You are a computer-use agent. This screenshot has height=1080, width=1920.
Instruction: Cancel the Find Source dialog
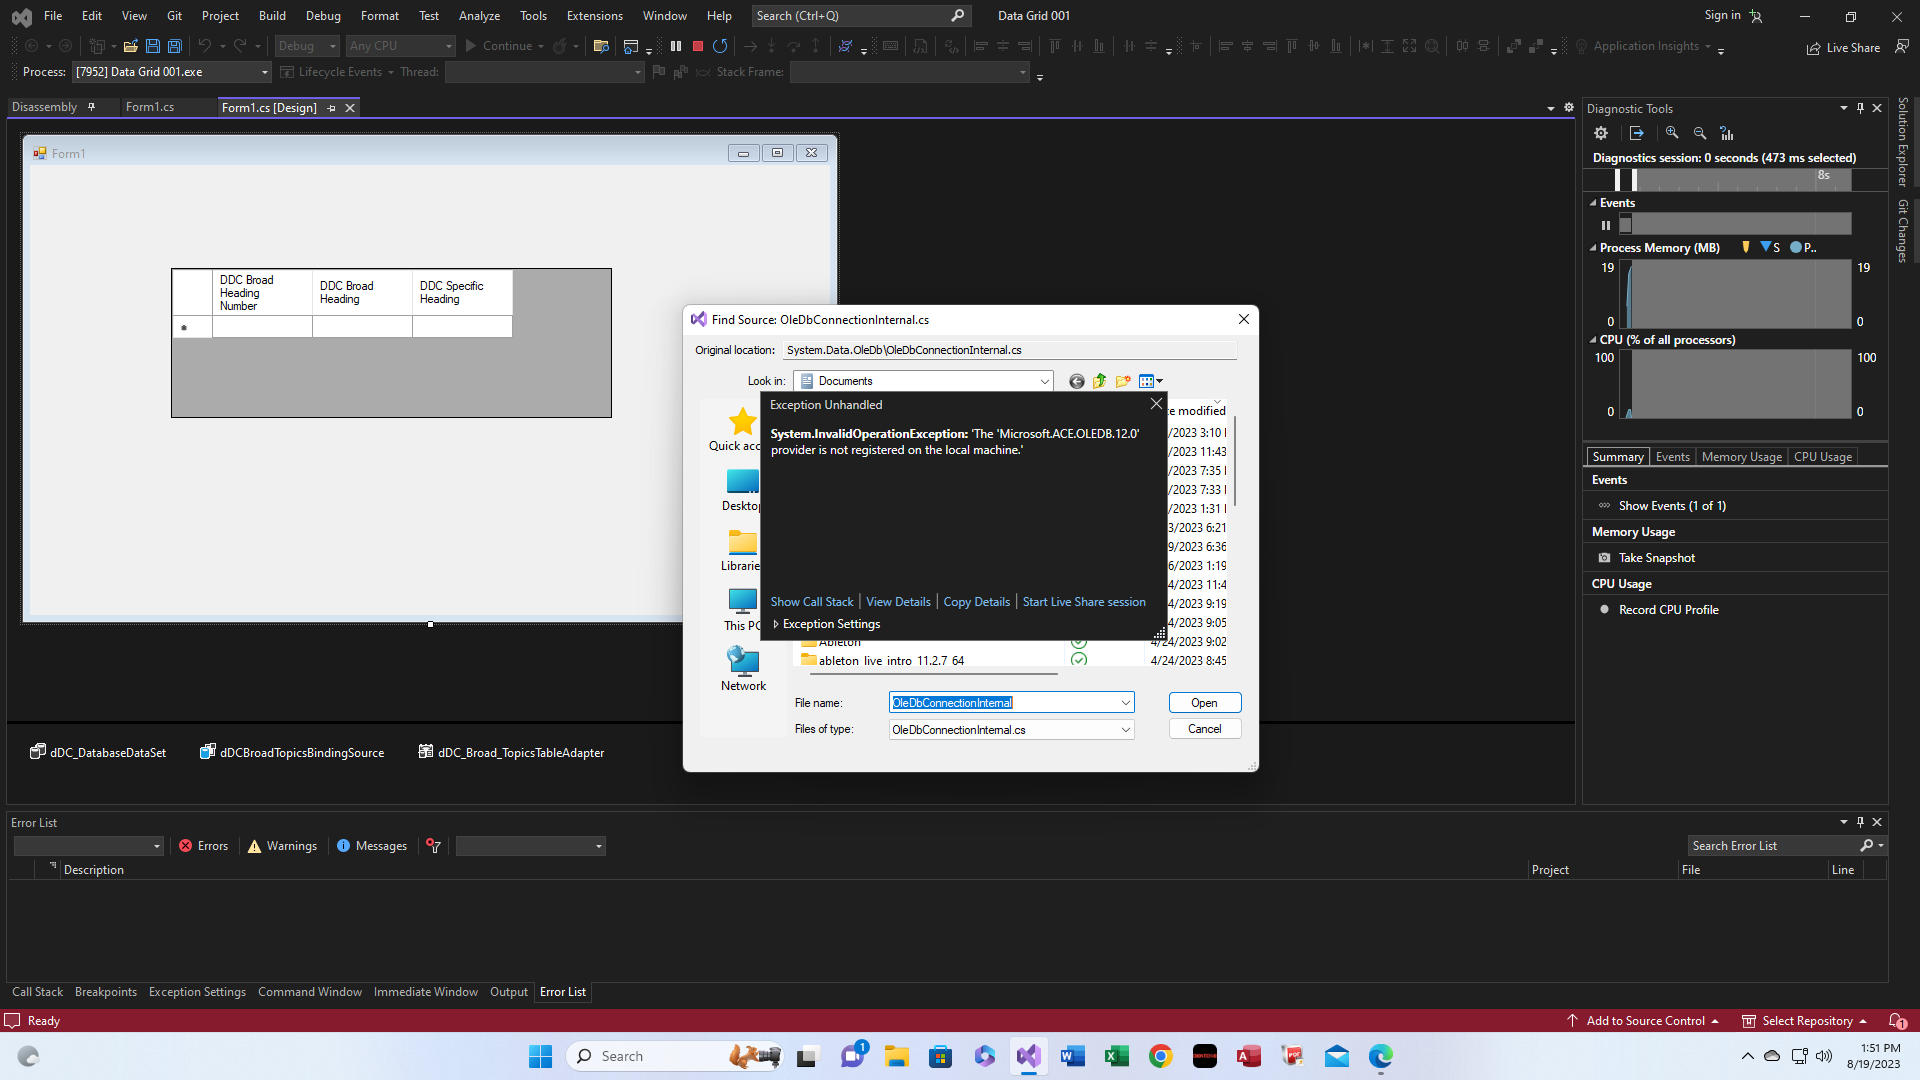[x=1204, y=728]
